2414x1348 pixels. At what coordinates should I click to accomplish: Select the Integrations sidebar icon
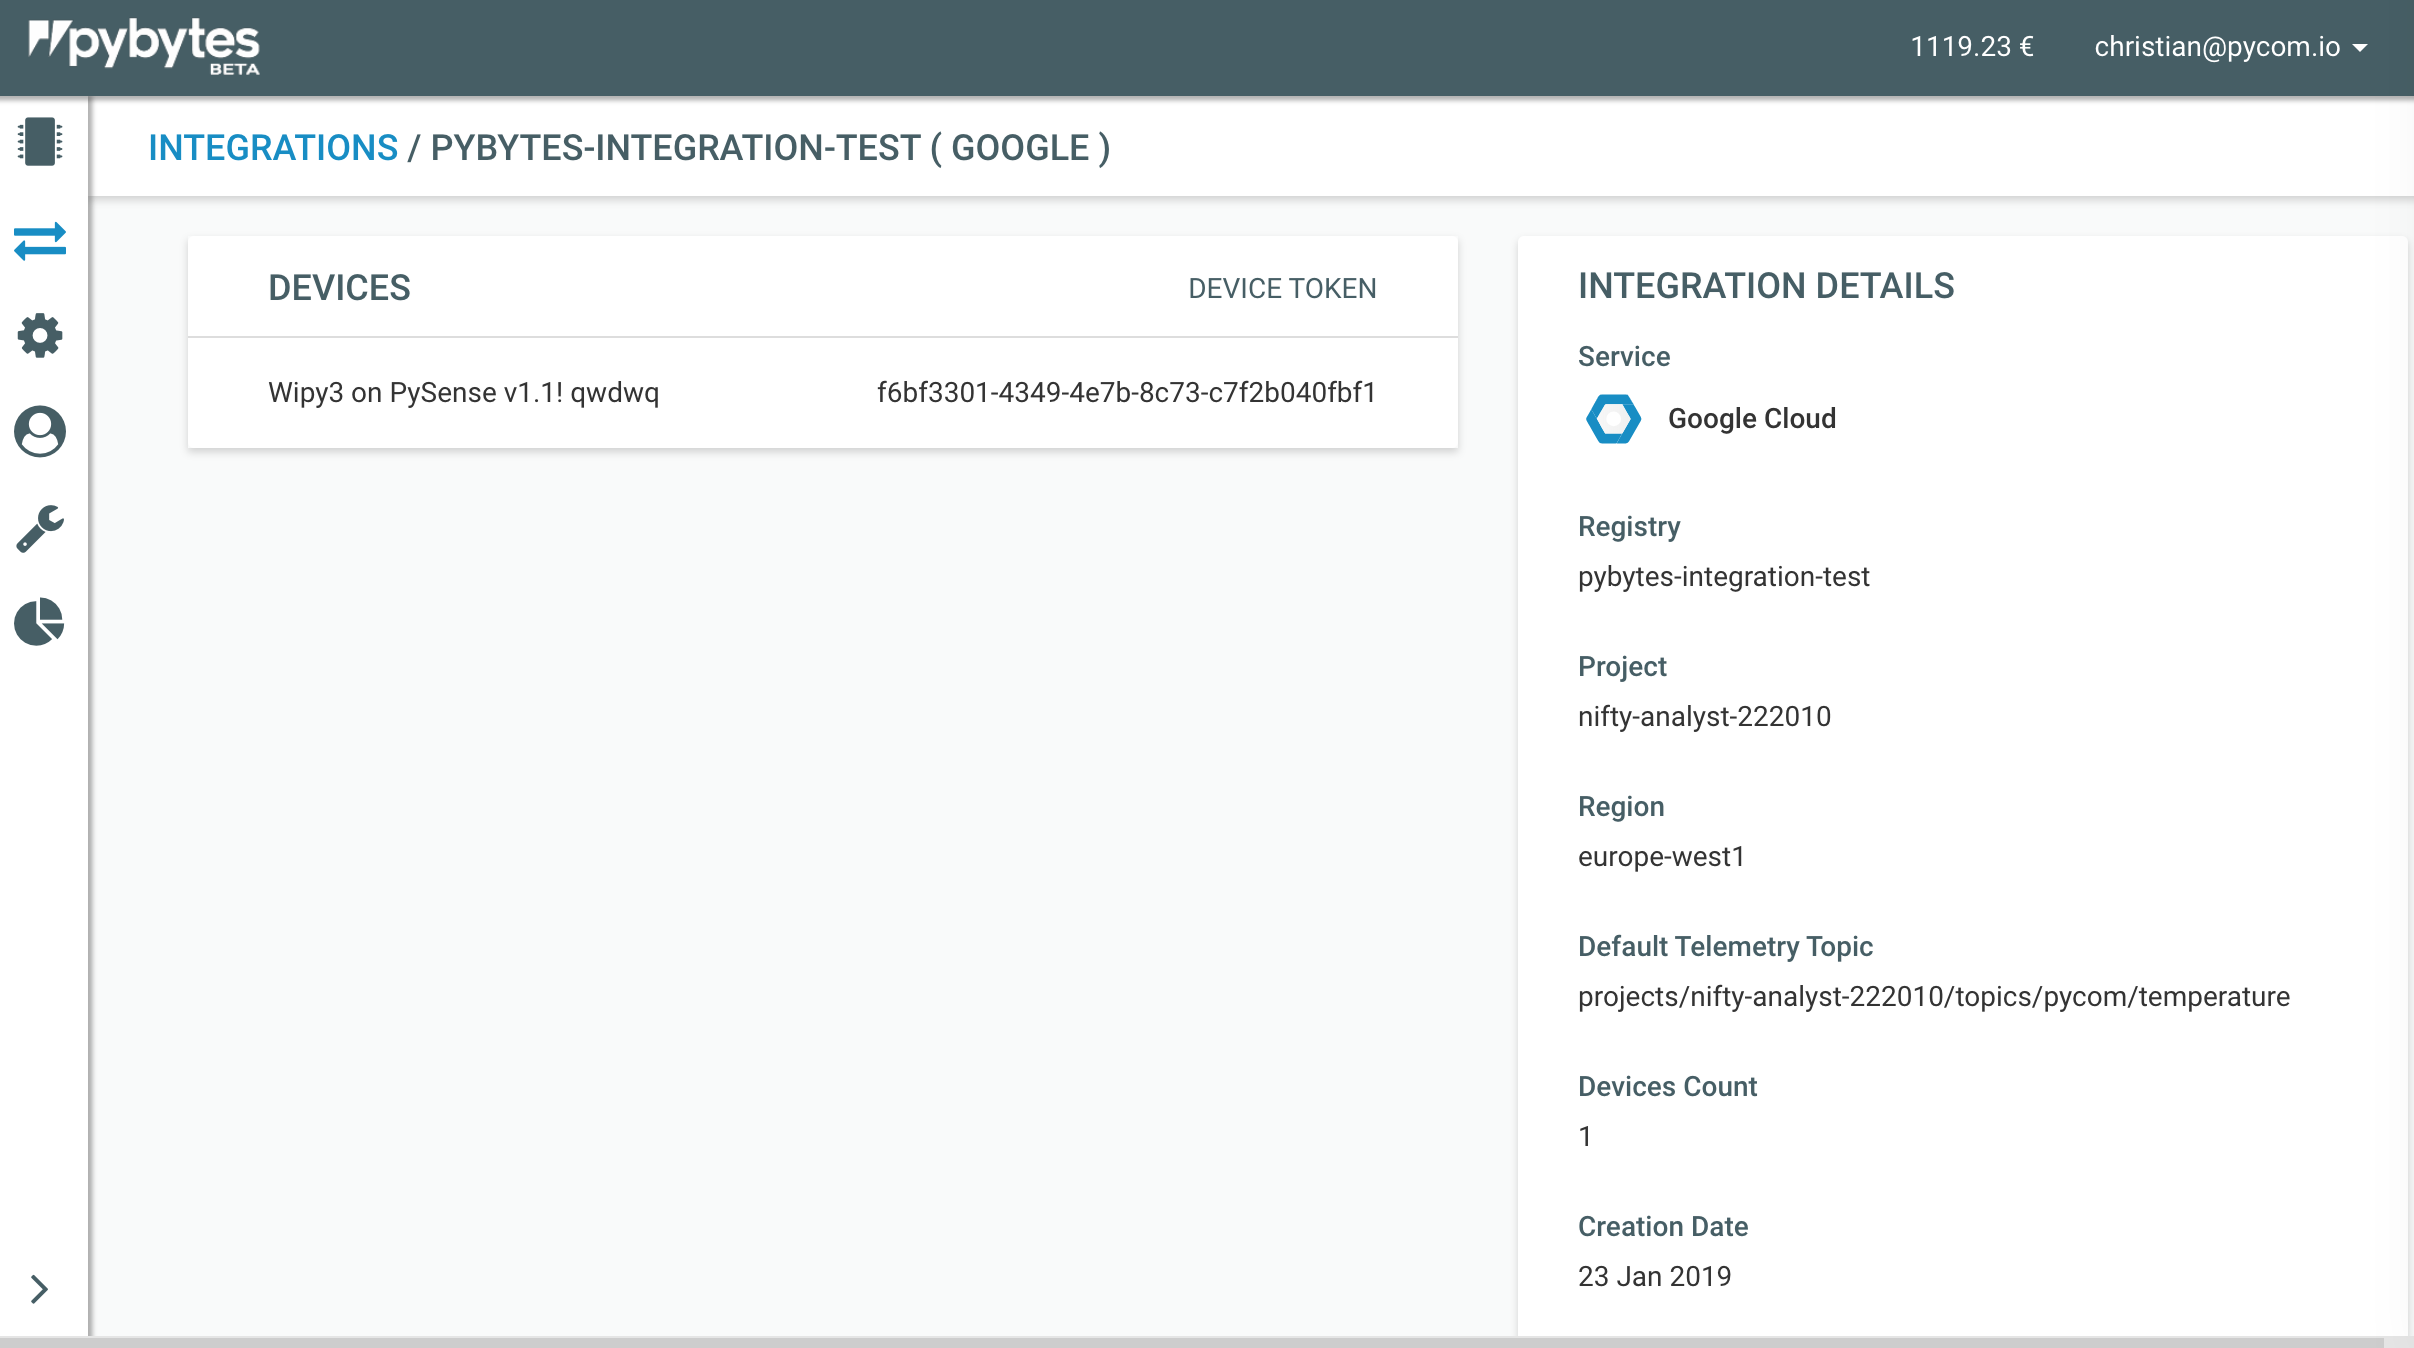click(x=39, y=240)
